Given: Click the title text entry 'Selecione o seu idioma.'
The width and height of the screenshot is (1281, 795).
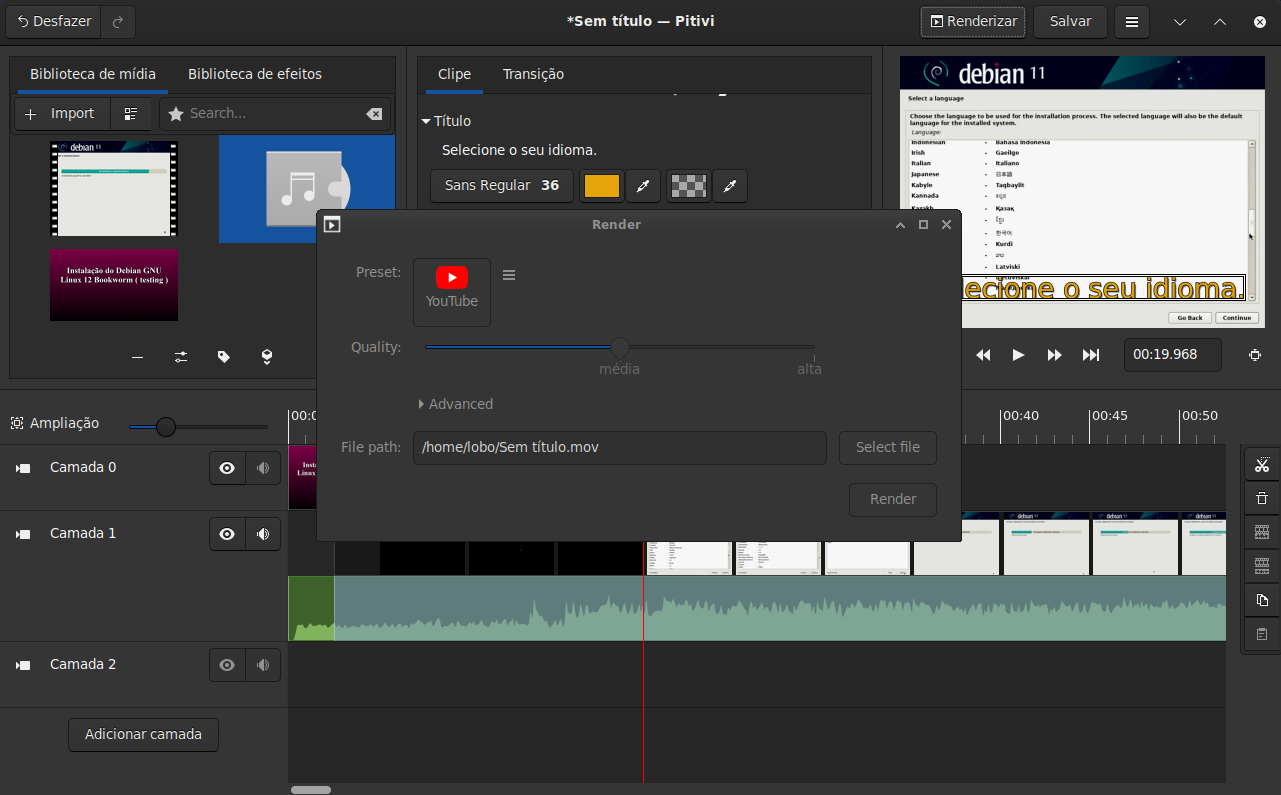Looking at the screenshot, I should (x=520, y=151).
